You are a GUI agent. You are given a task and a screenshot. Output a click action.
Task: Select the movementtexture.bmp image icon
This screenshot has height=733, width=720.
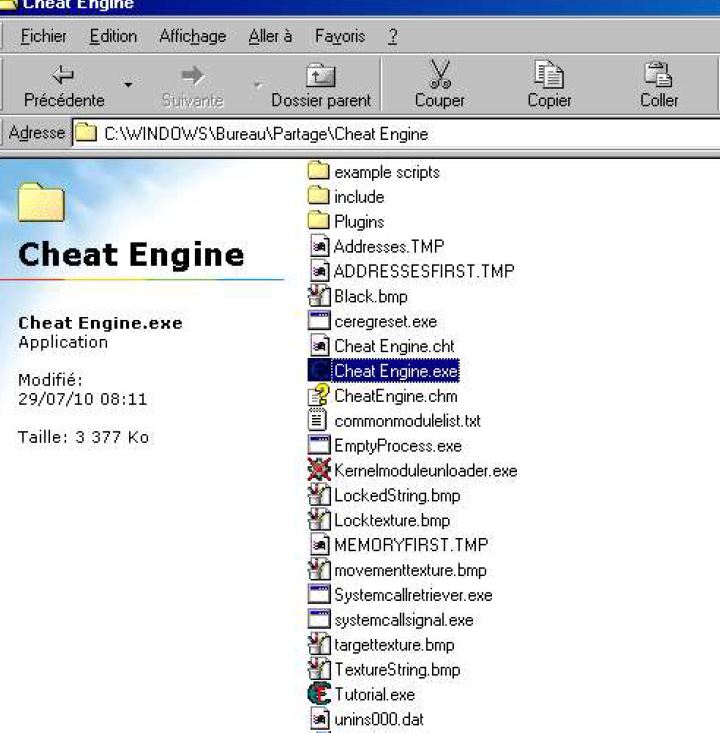(319, 569)
